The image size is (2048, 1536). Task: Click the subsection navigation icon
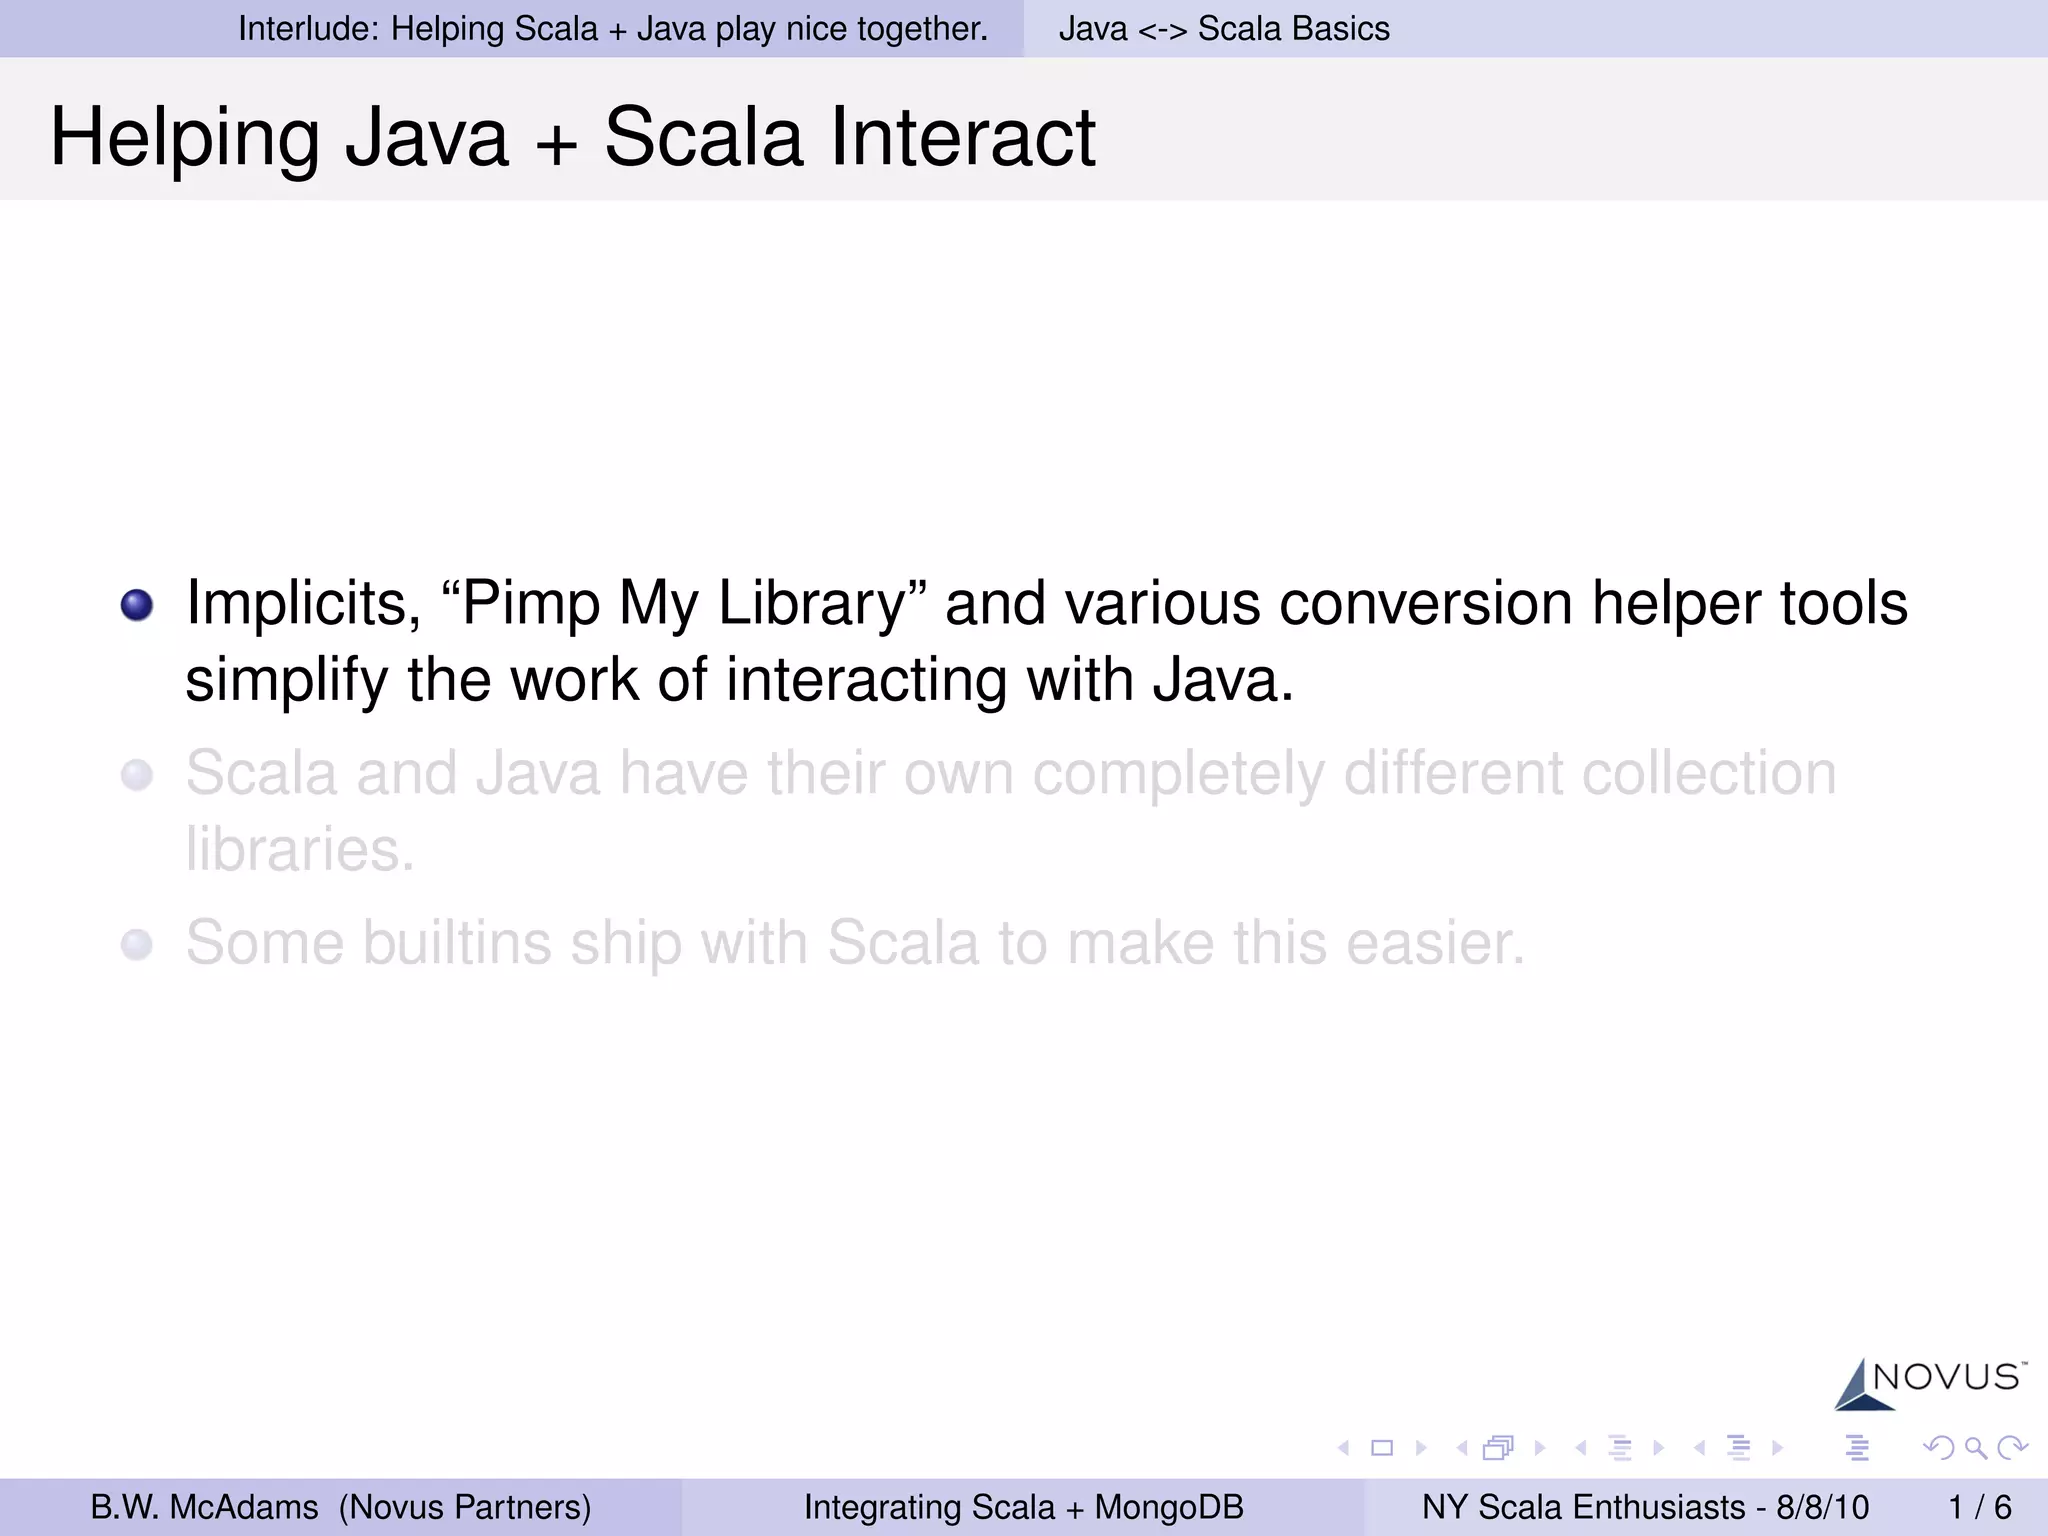point(1620,1448)
